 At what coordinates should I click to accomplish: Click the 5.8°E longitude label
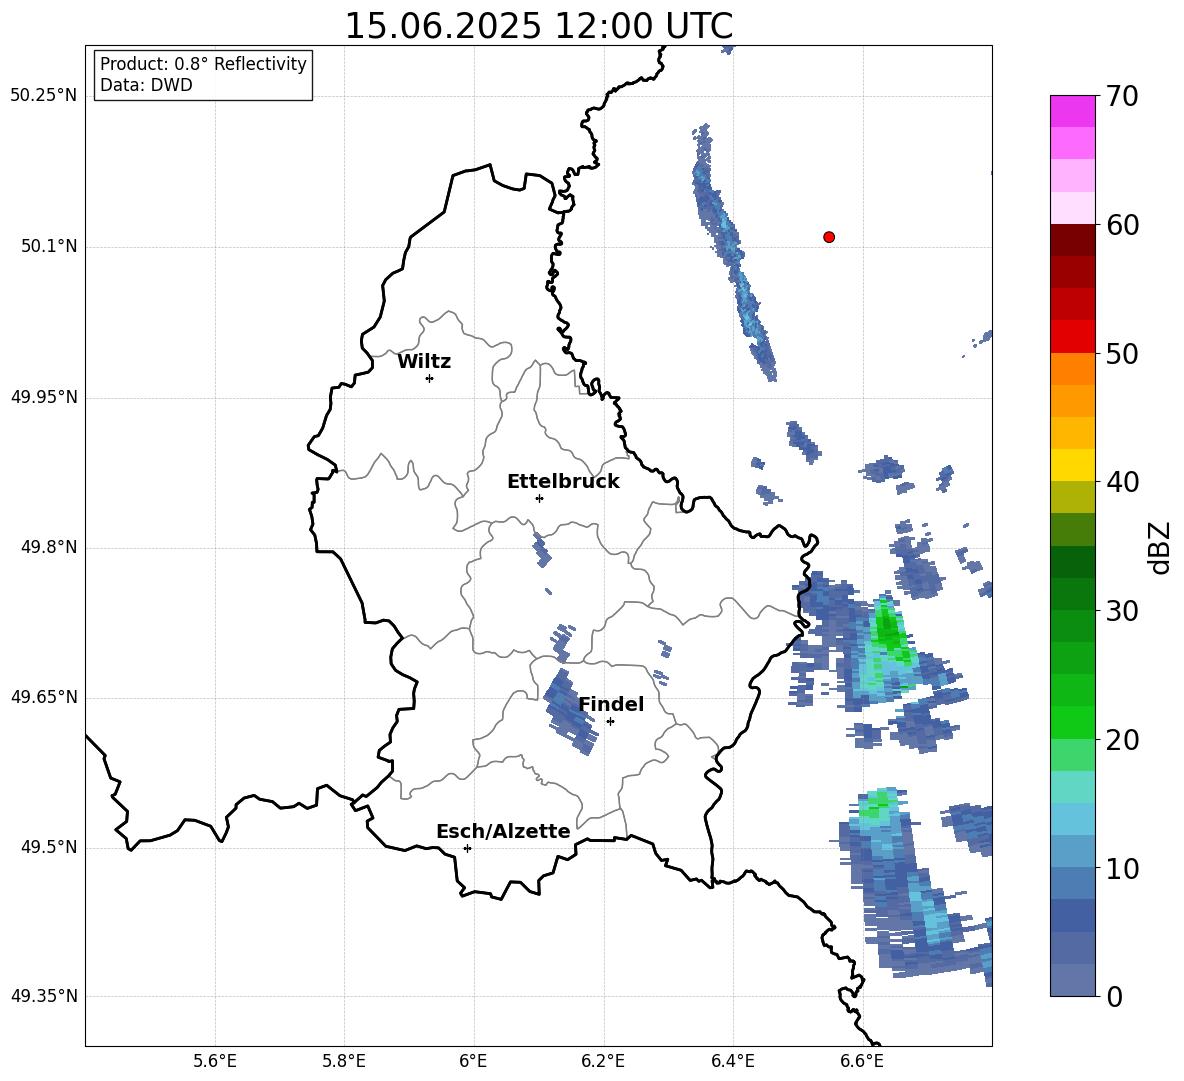tap(344, 1061)
